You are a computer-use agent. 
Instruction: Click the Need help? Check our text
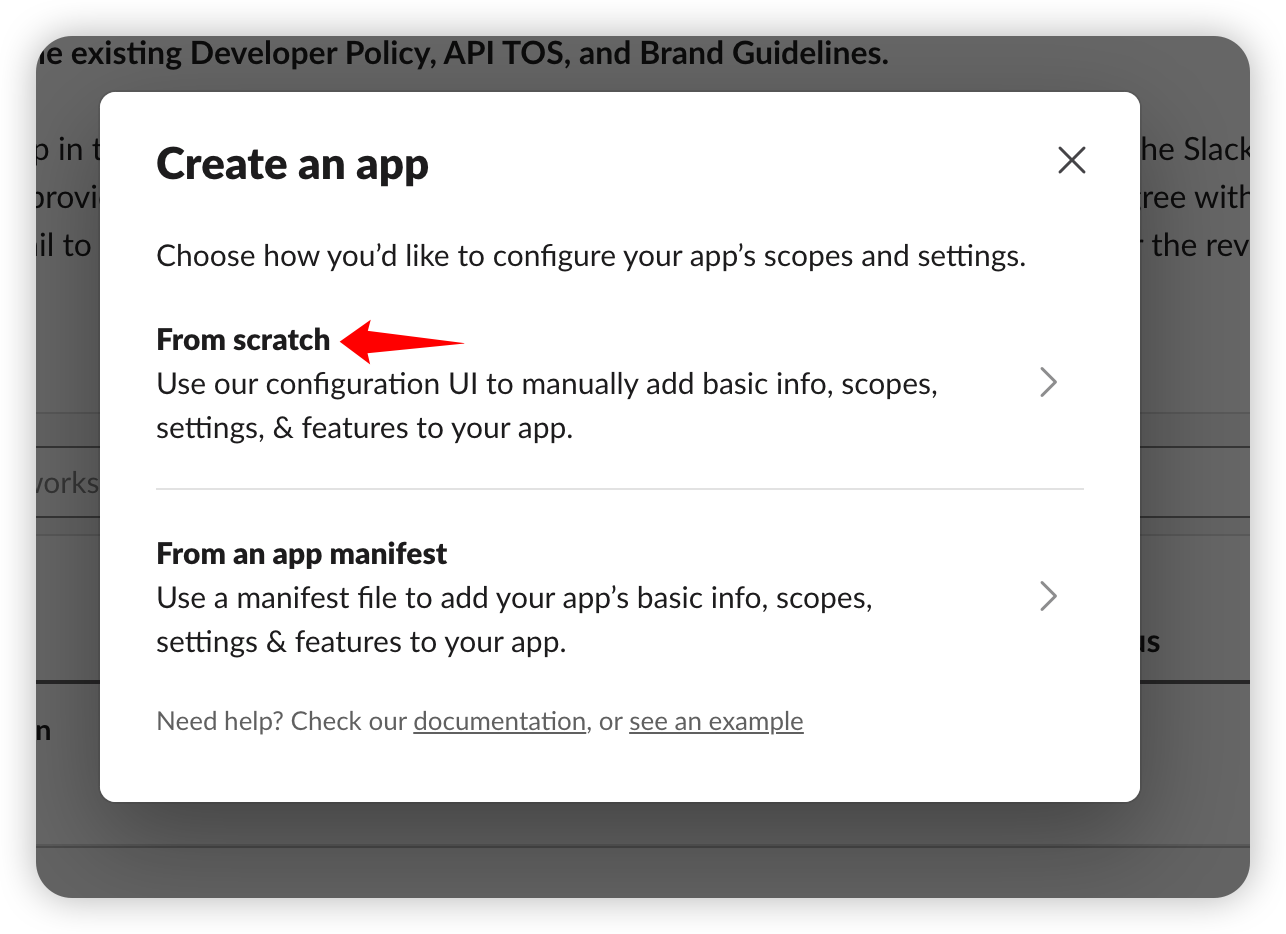[x=283, y=721]
